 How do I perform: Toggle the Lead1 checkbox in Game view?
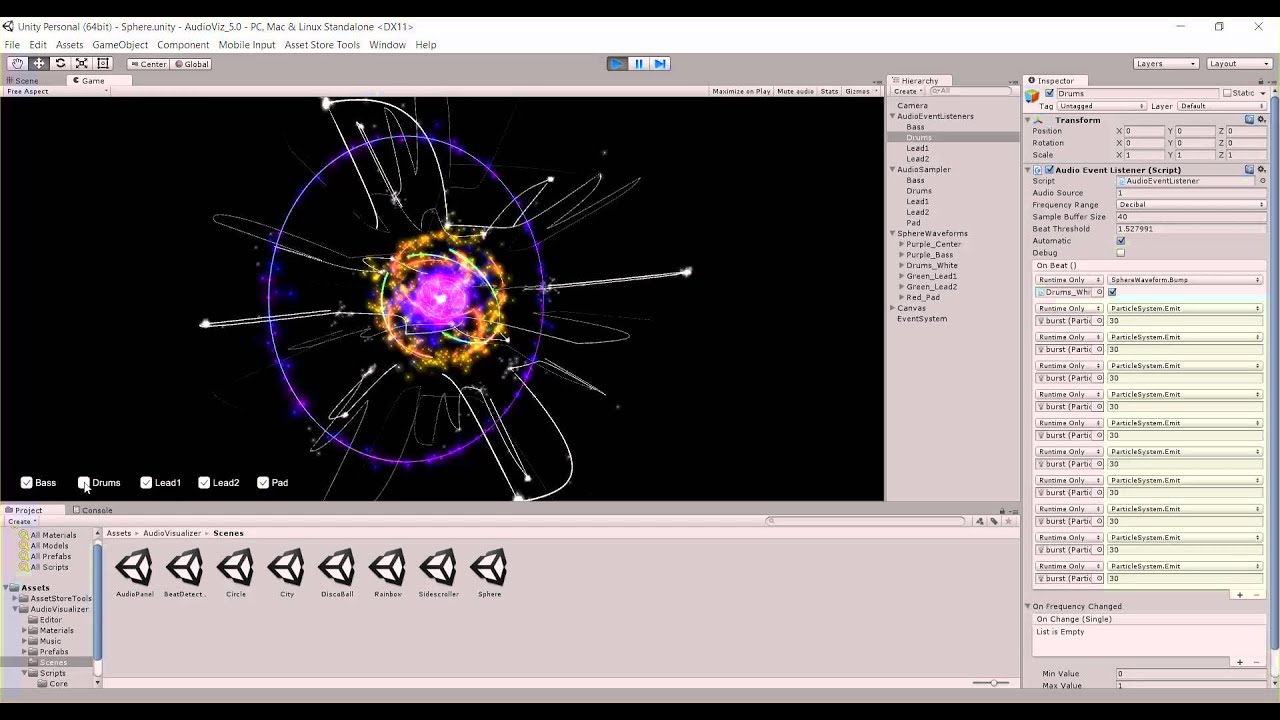click(x=146, y=483)
